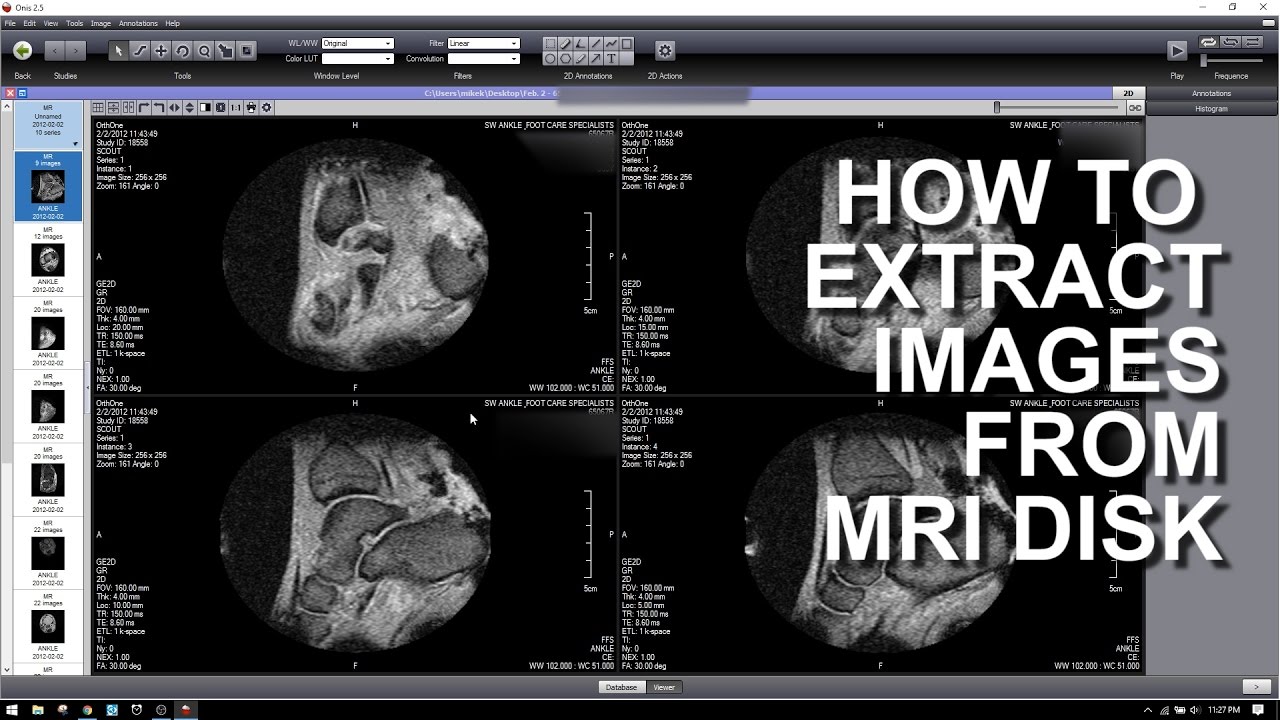Viewport: 1280px width, 720px height.
Task: Invert image contrast in viewer toolbar
Action: 205,107
